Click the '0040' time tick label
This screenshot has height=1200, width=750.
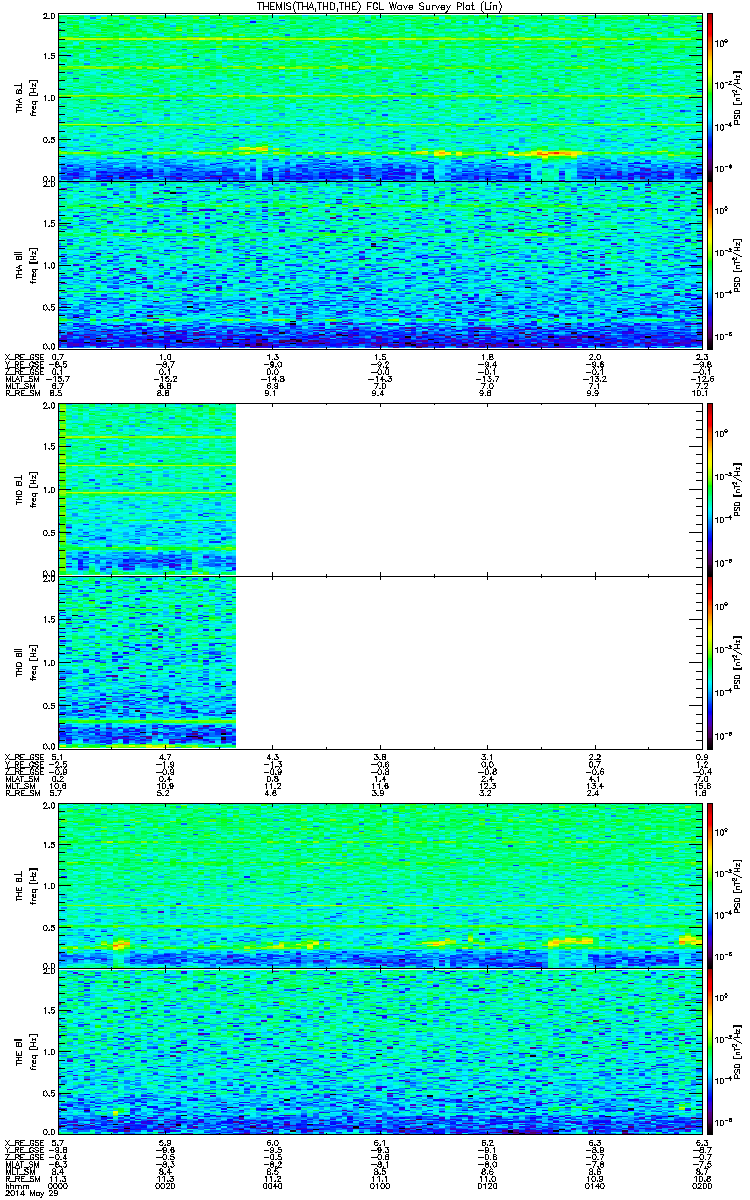point(272,1187)
